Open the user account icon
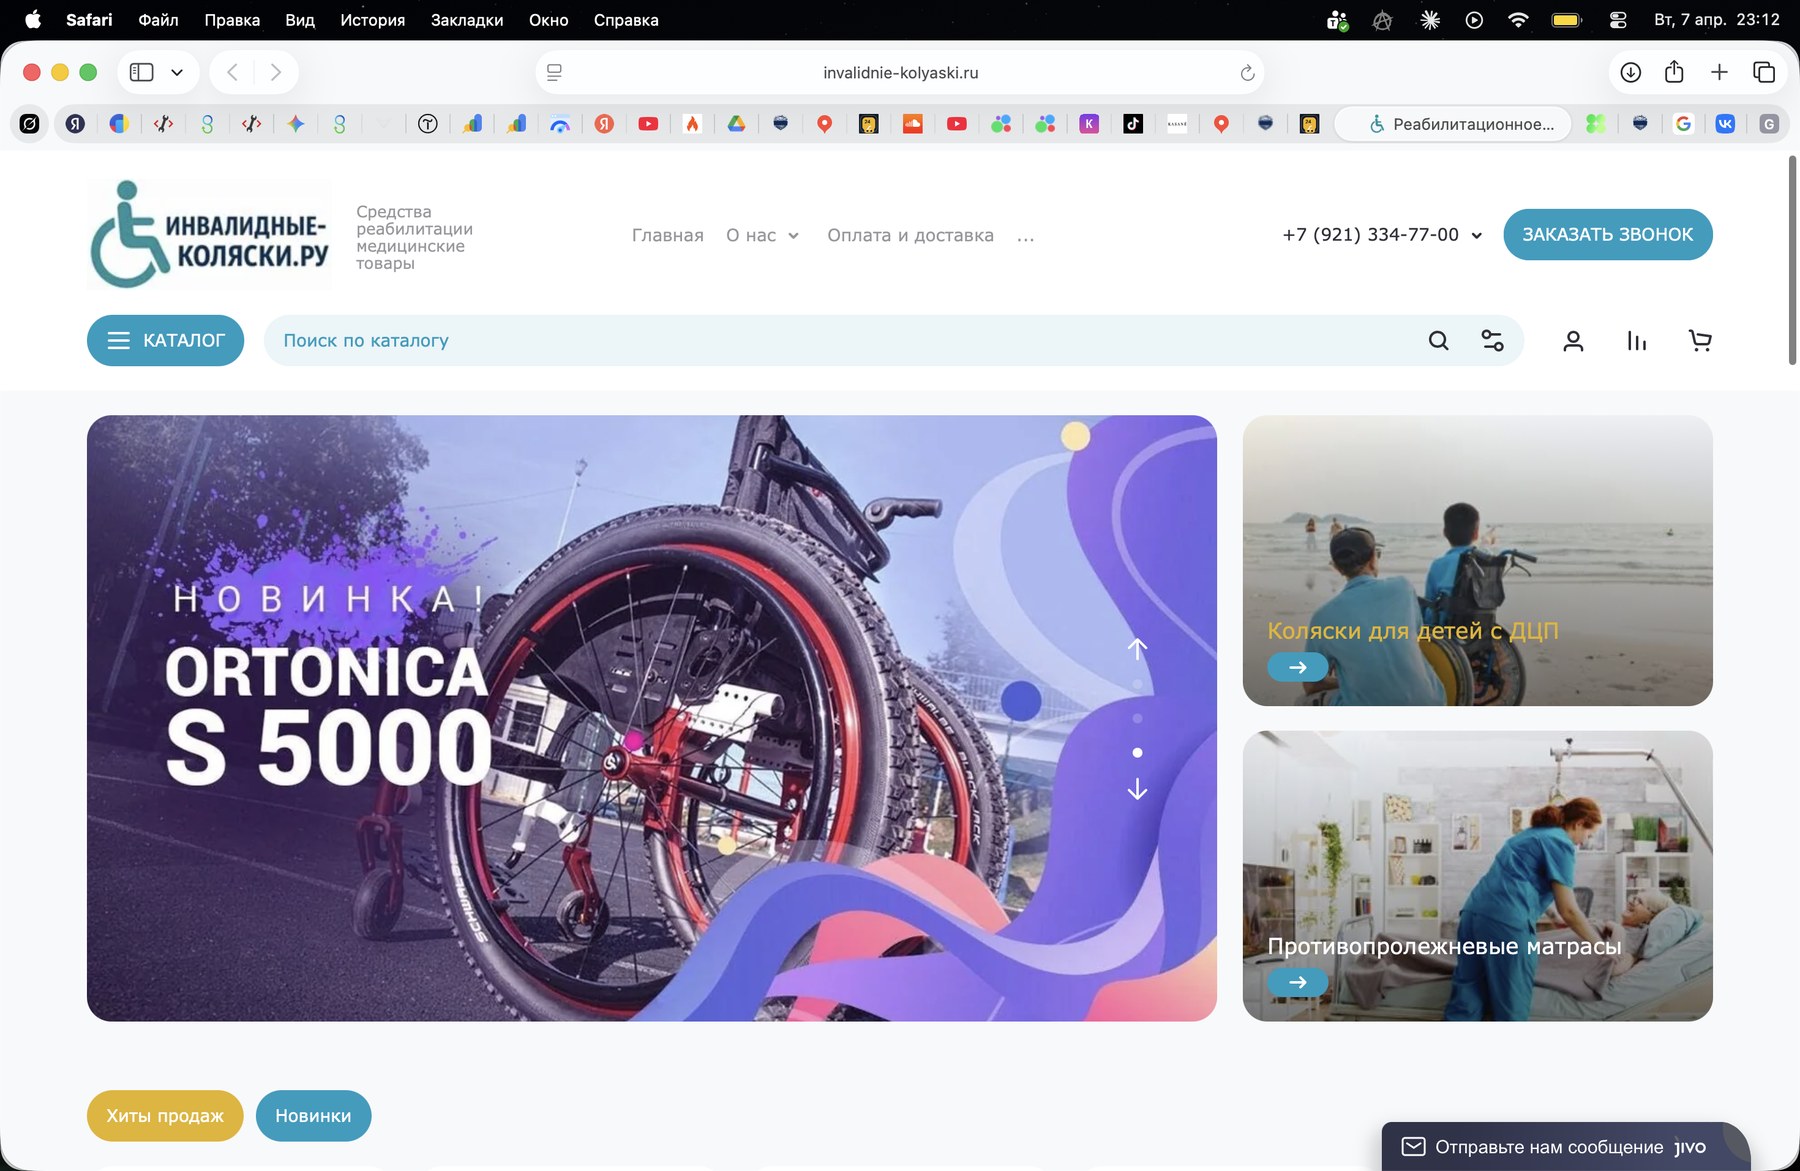Image resolution: width=1800 pixels, height=1171 pixels. point(1573,341)
